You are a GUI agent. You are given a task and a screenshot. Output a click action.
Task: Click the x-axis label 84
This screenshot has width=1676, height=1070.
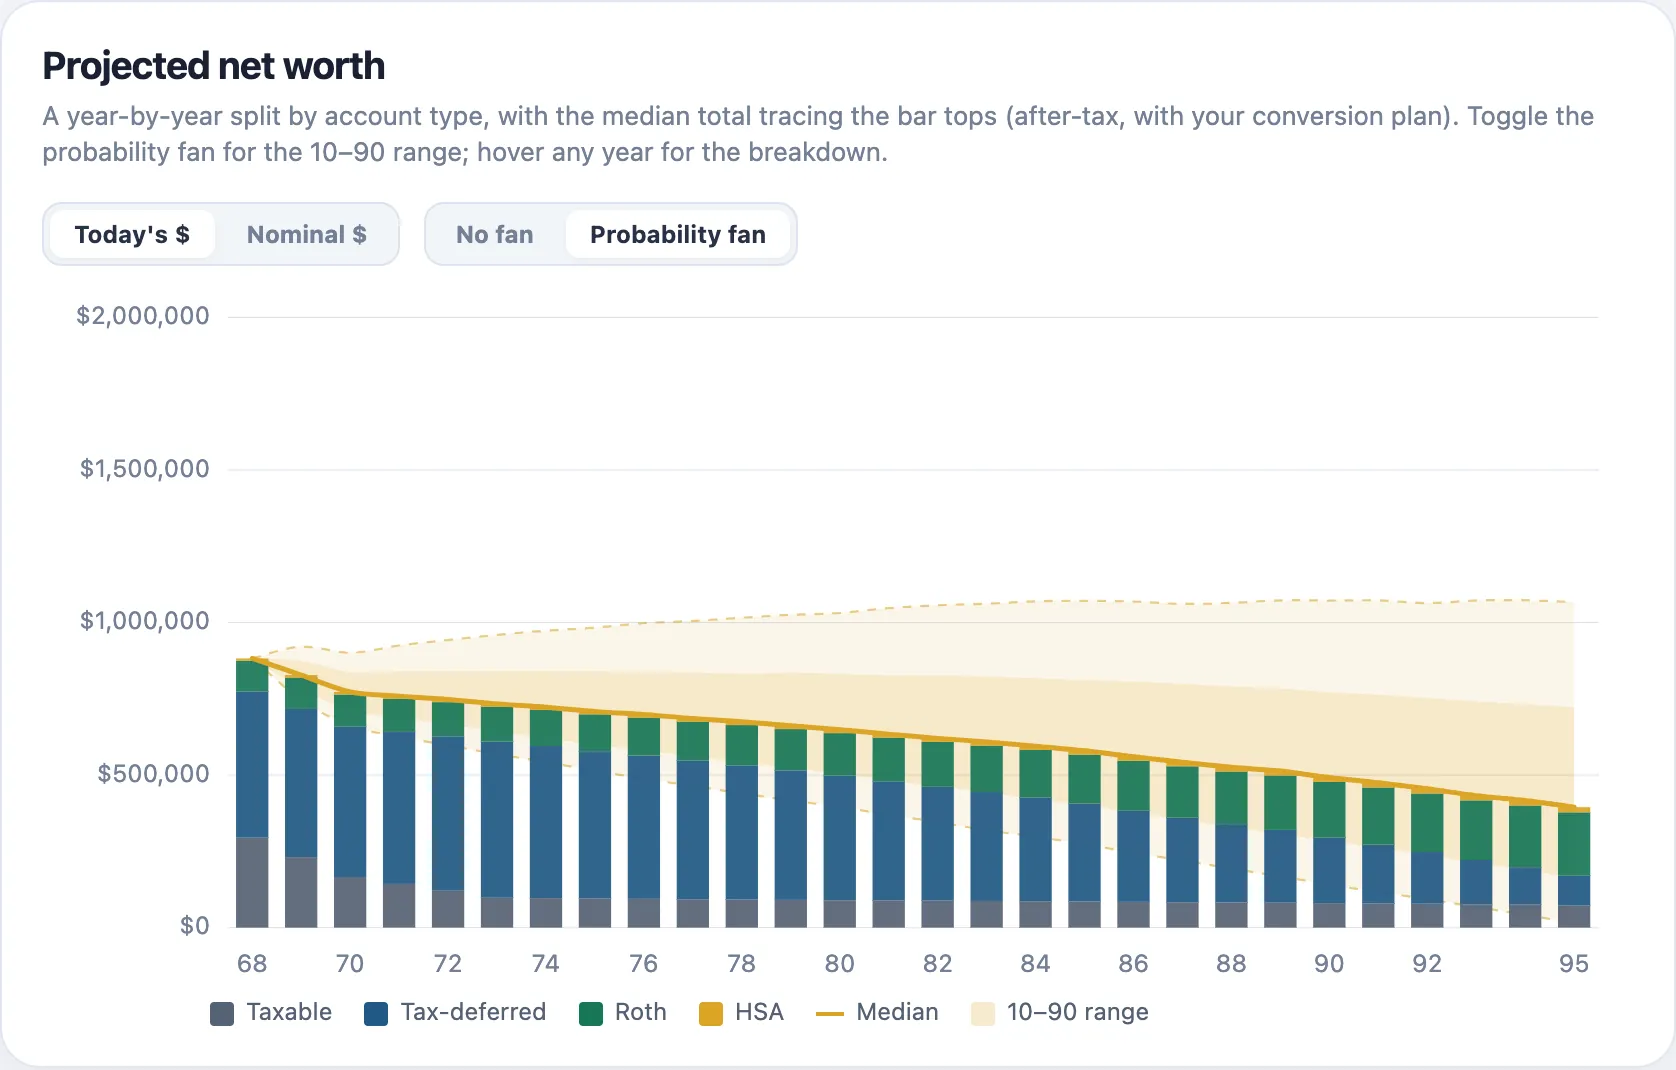point(1035,964)
